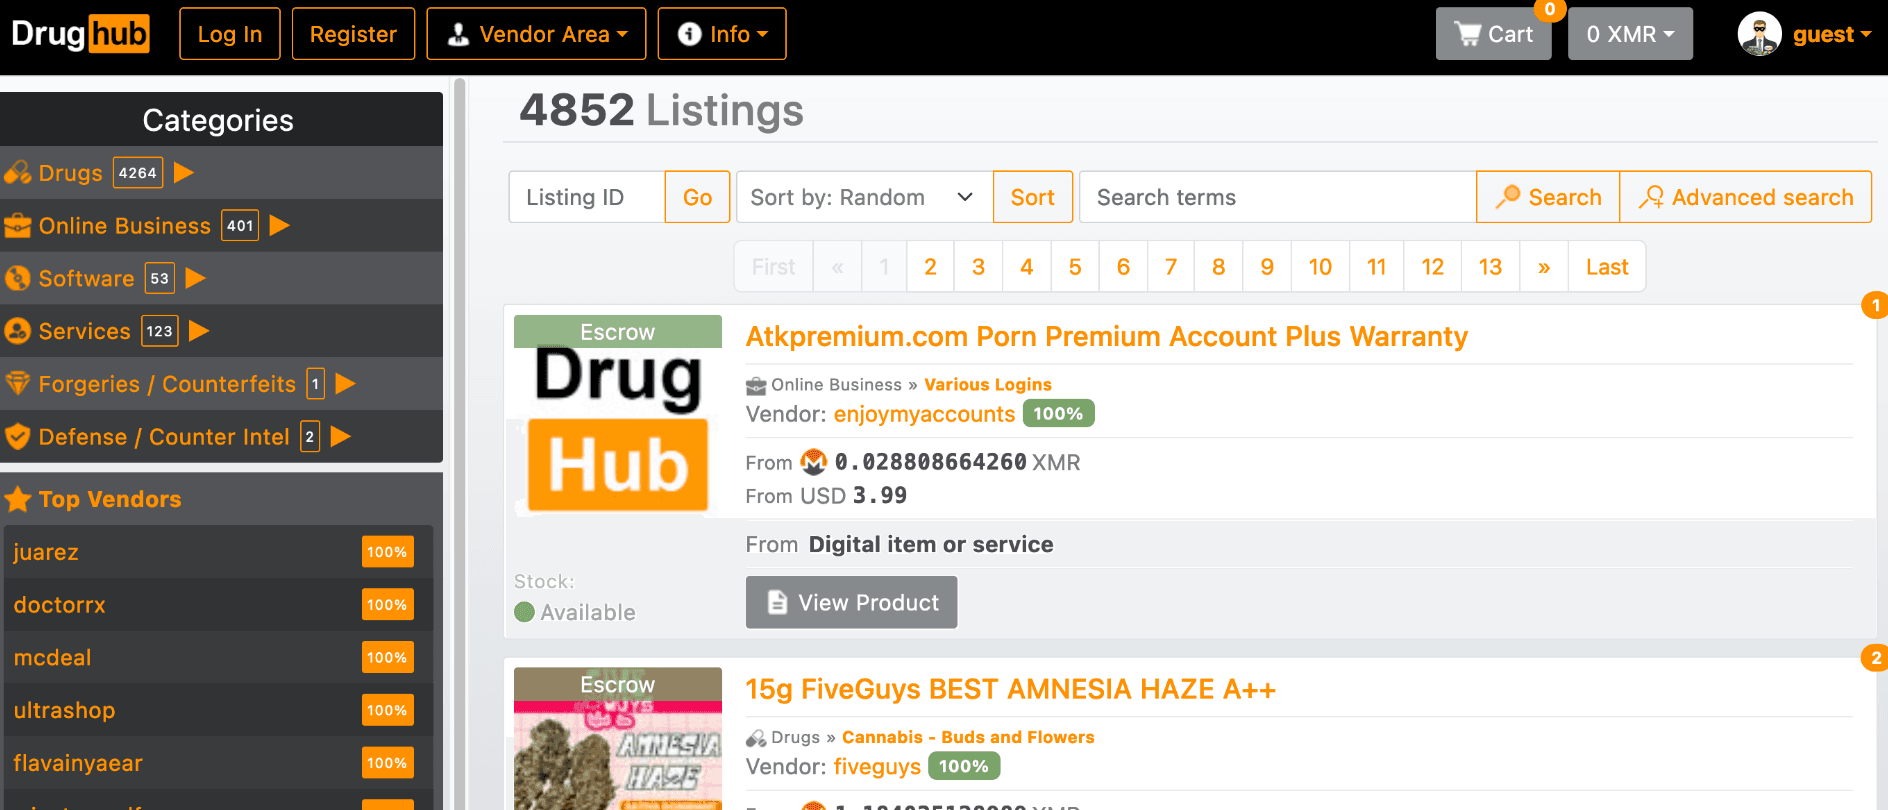Screen dimensions: 1888x810
Task: Expand the Drugs category arrow
Action: [x=183, y=173]
